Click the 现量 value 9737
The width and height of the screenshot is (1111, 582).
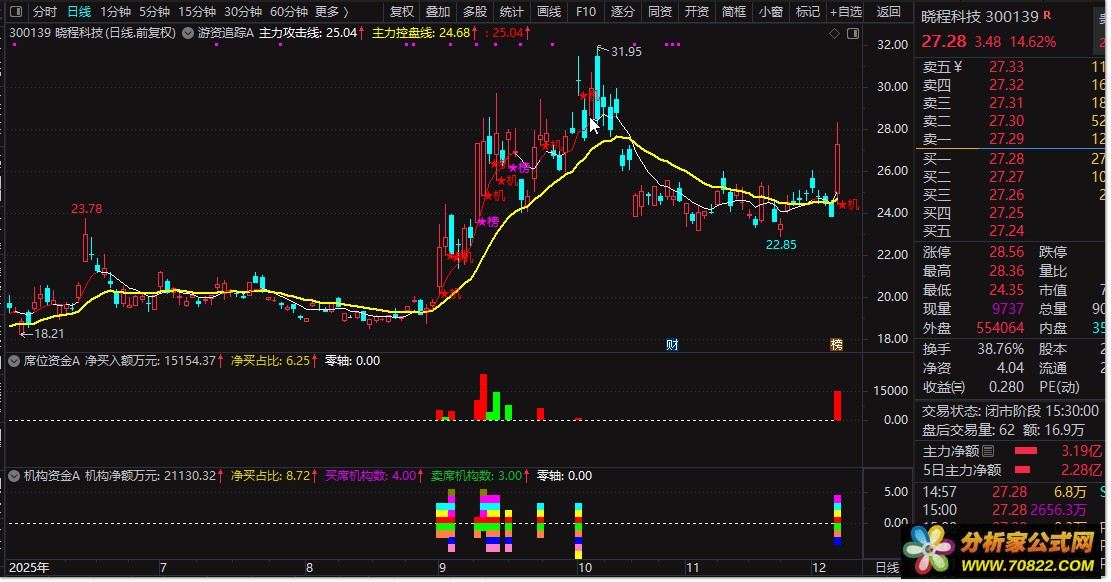click(1008, 309)
